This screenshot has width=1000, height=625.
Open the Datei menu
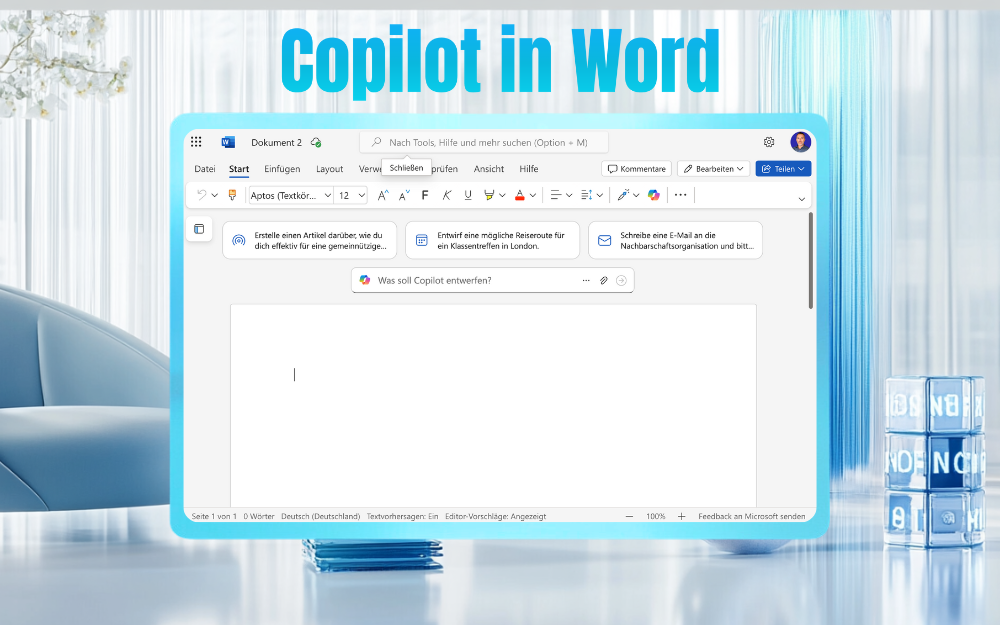click(205, 168)
